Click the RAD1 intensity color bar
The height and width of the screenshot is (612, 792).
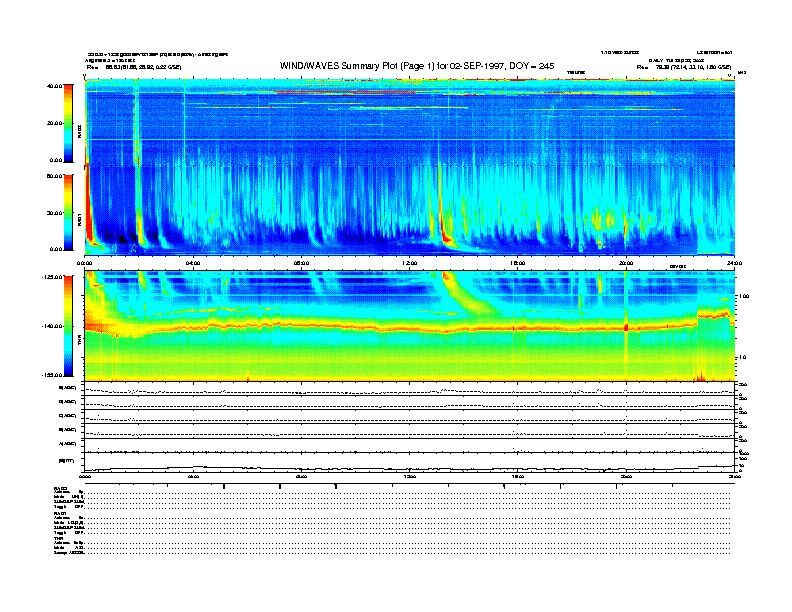pos(68,213)
